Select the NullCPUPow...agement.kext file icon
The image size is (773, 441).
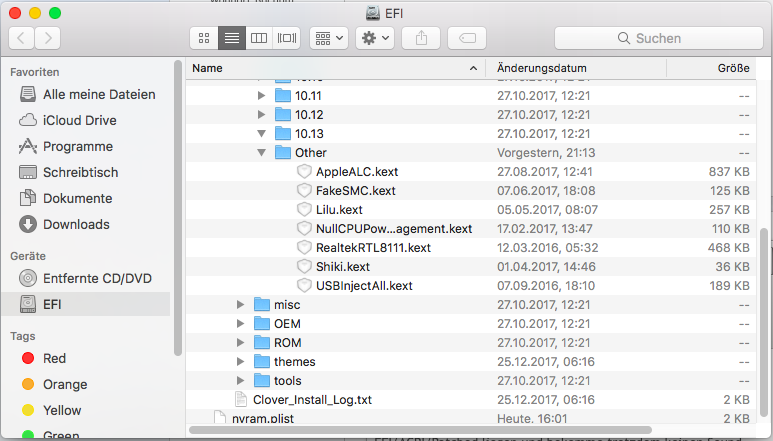[x=304, y=229]
